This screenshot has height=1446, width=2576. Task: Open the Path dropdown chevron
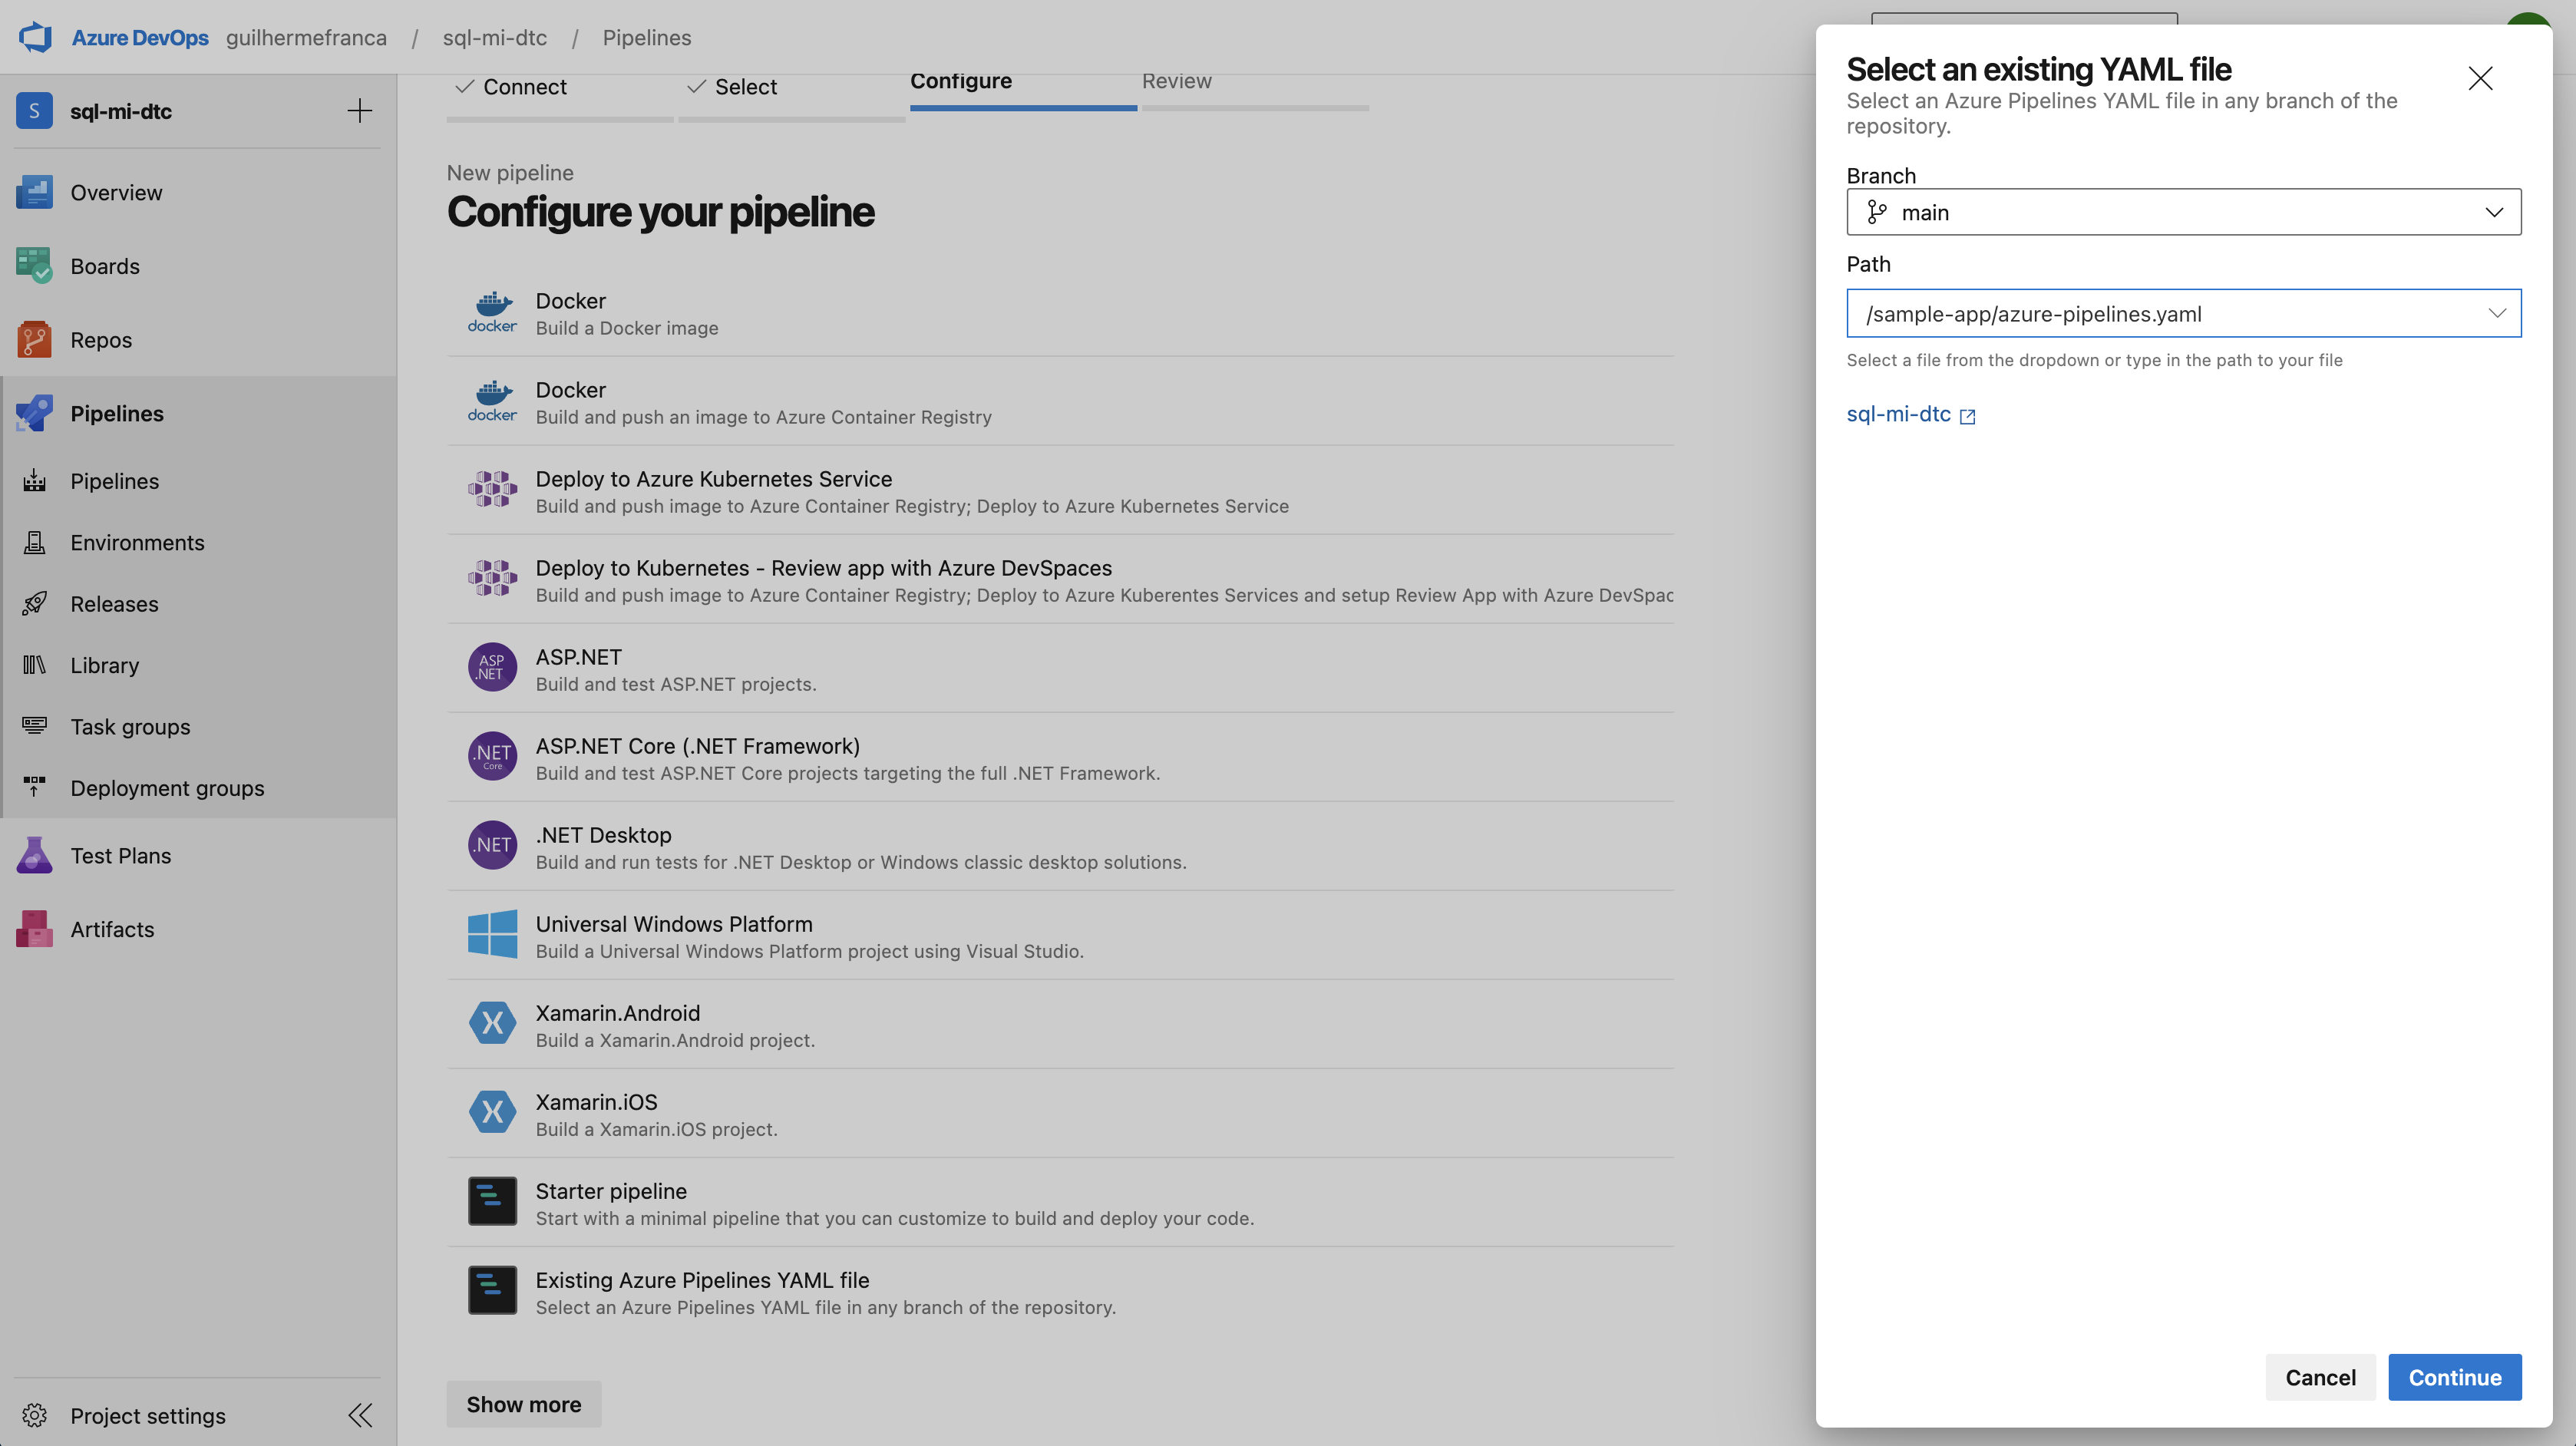coord(2496,313)
